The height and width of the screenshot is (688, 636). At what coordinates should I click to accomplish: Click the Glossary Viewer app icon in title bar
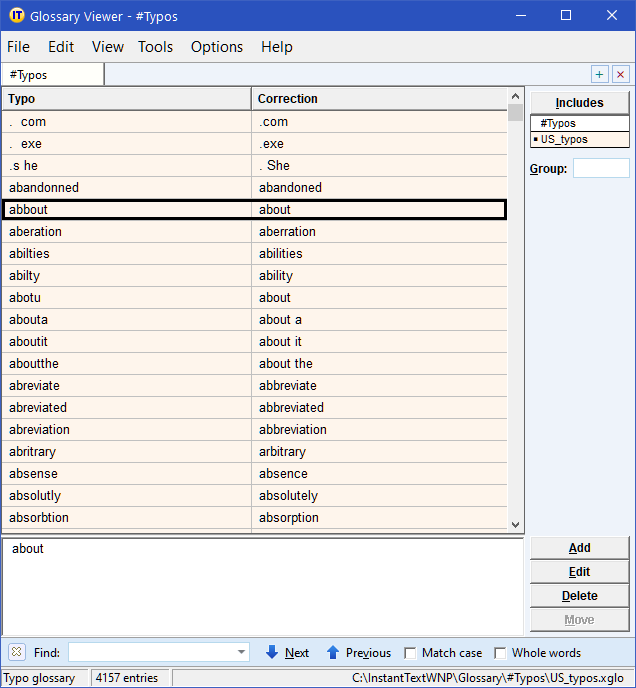[x=16, y=16]
